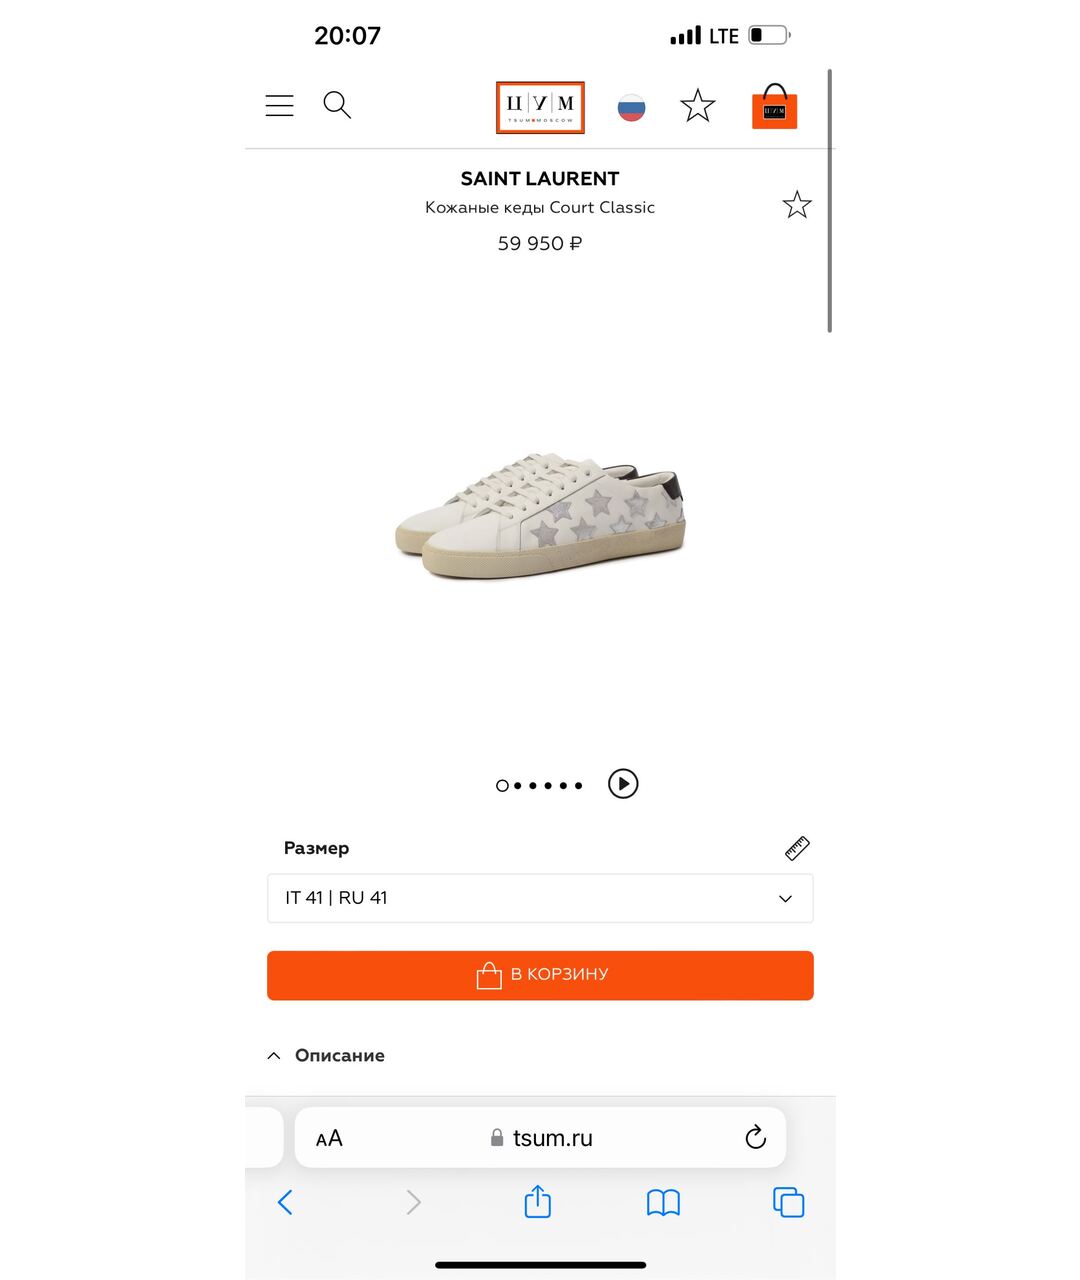This screenshot has width=1080, height=1280.
Task: Tap the Safari text size AA button
Action: click(329, 1138)
